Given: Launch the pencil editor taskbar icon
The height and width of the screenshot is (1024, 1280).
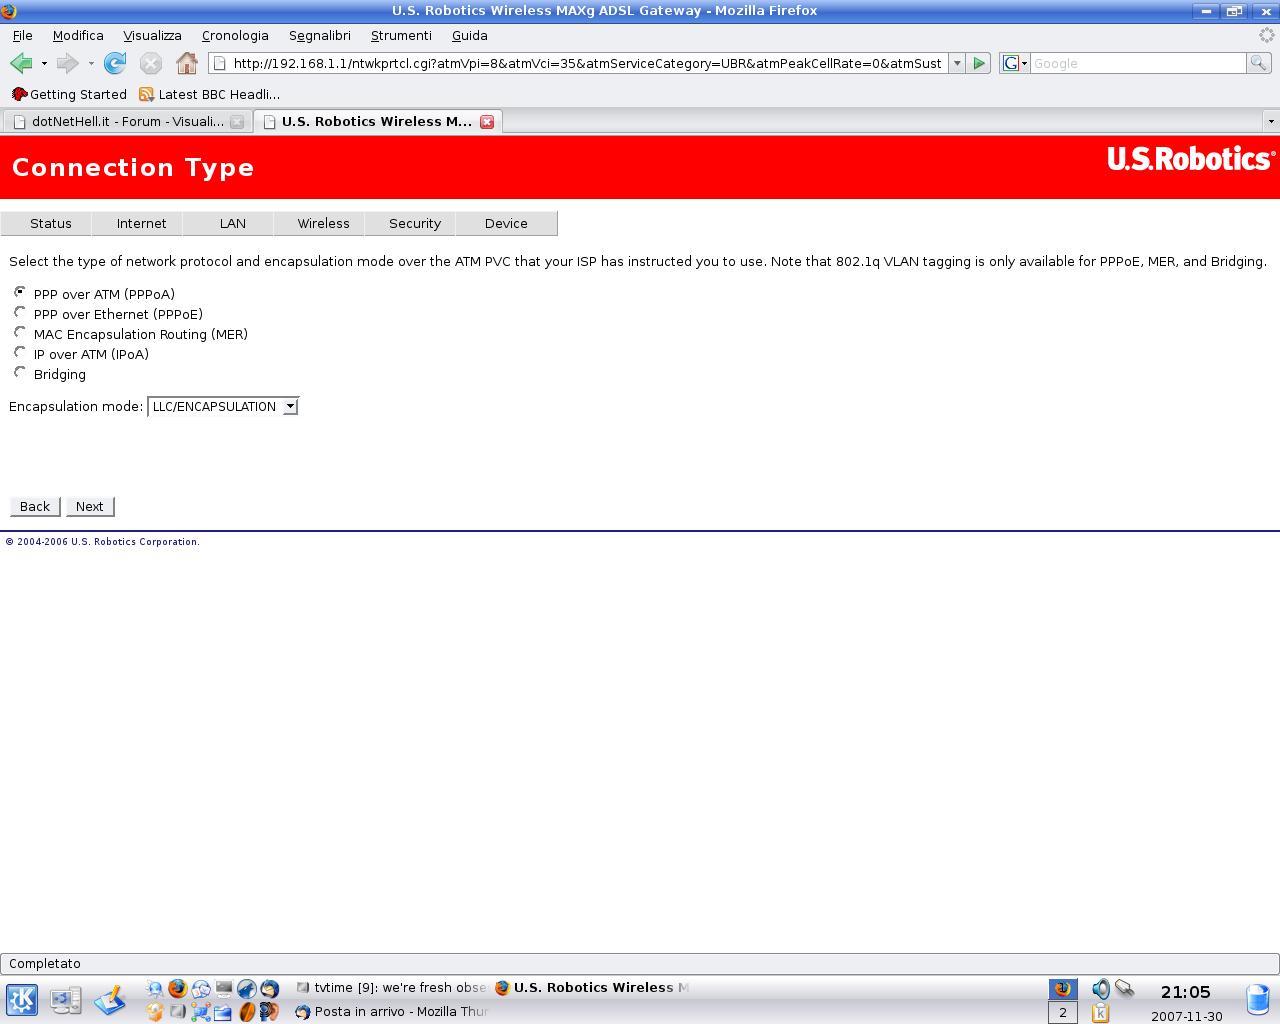Looking at the screenshot, I should (x=110, y=999).
